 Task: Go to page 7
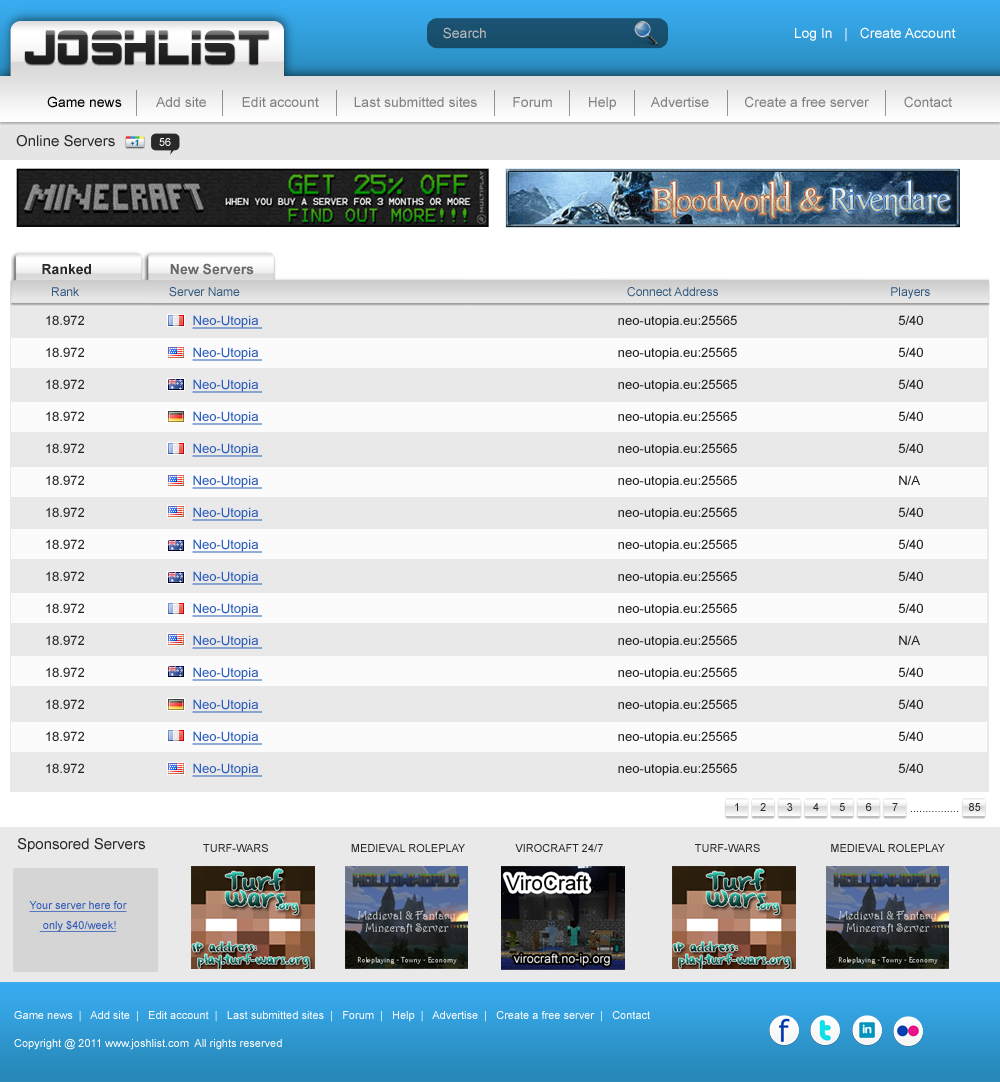(x=894, y=807)
